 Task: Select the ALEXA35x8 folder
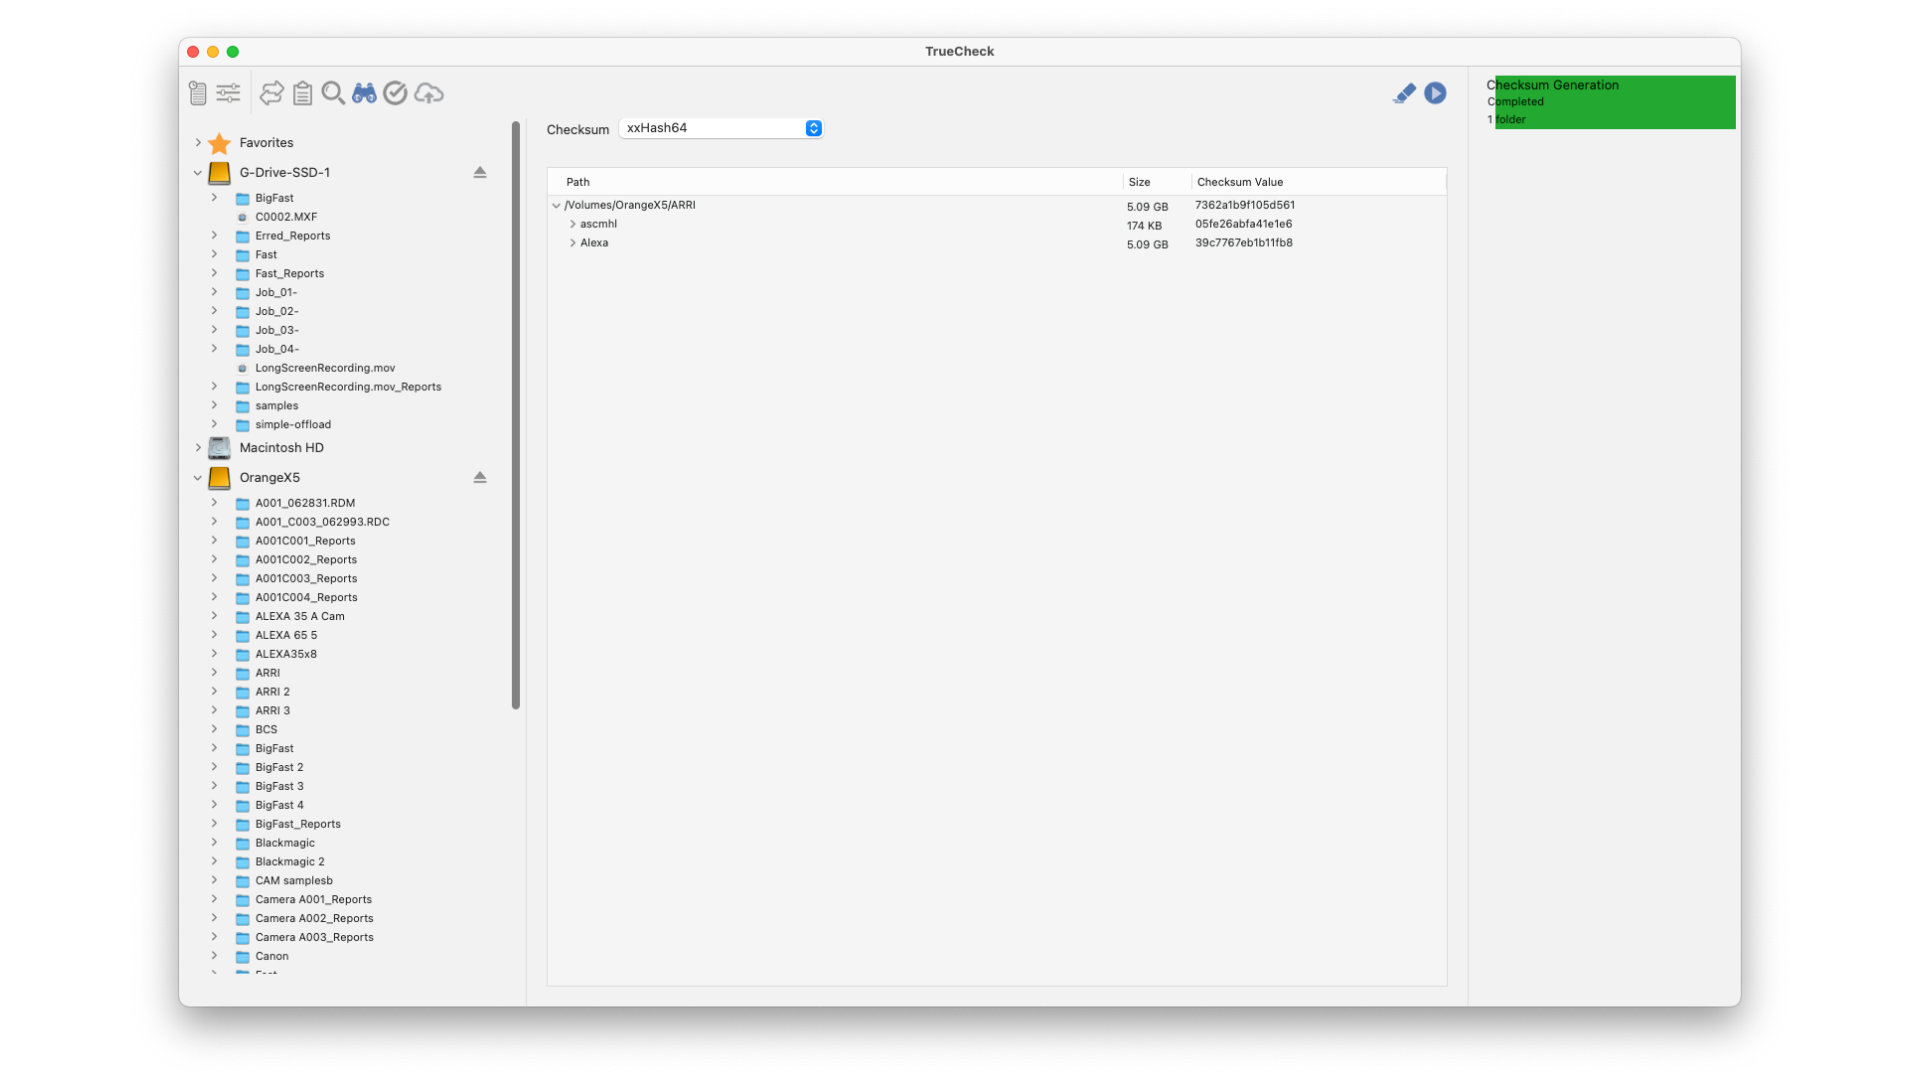pyautogui.click(x=286, y=654)
